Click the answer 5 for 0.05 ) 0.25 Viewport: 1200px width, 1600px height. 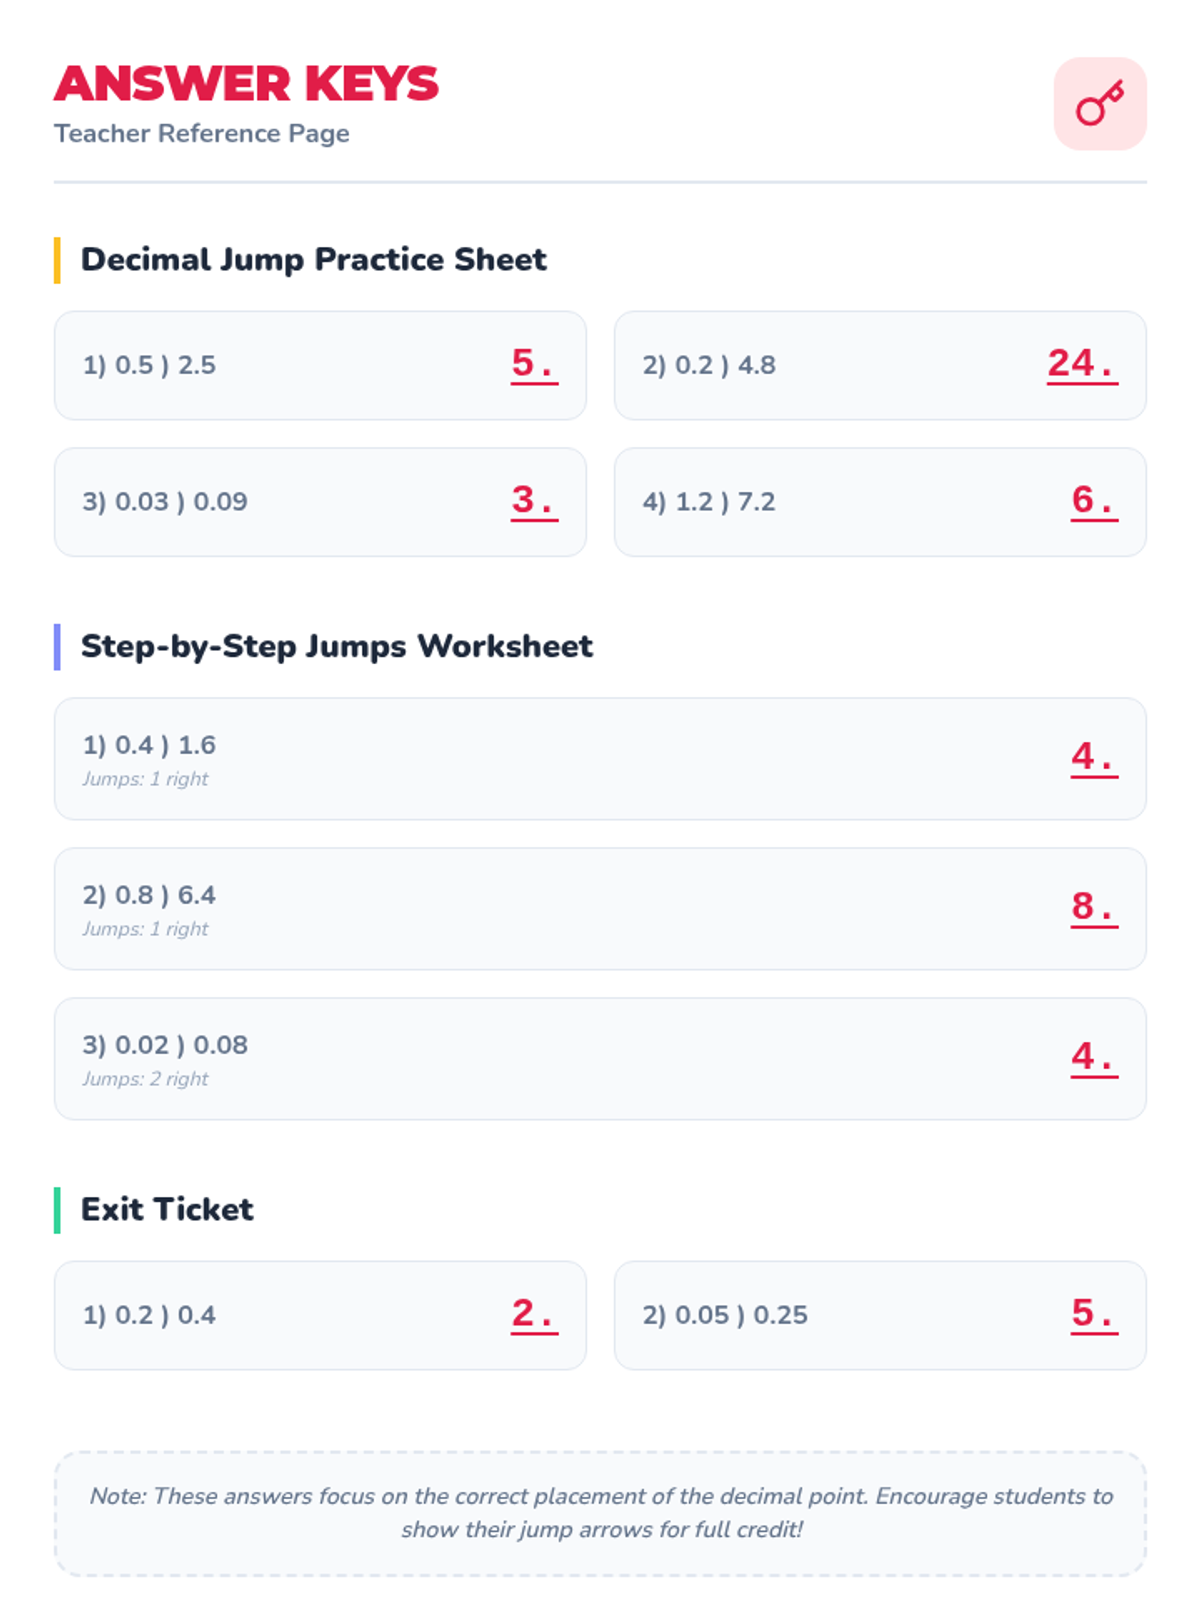pos(1093,1313)
